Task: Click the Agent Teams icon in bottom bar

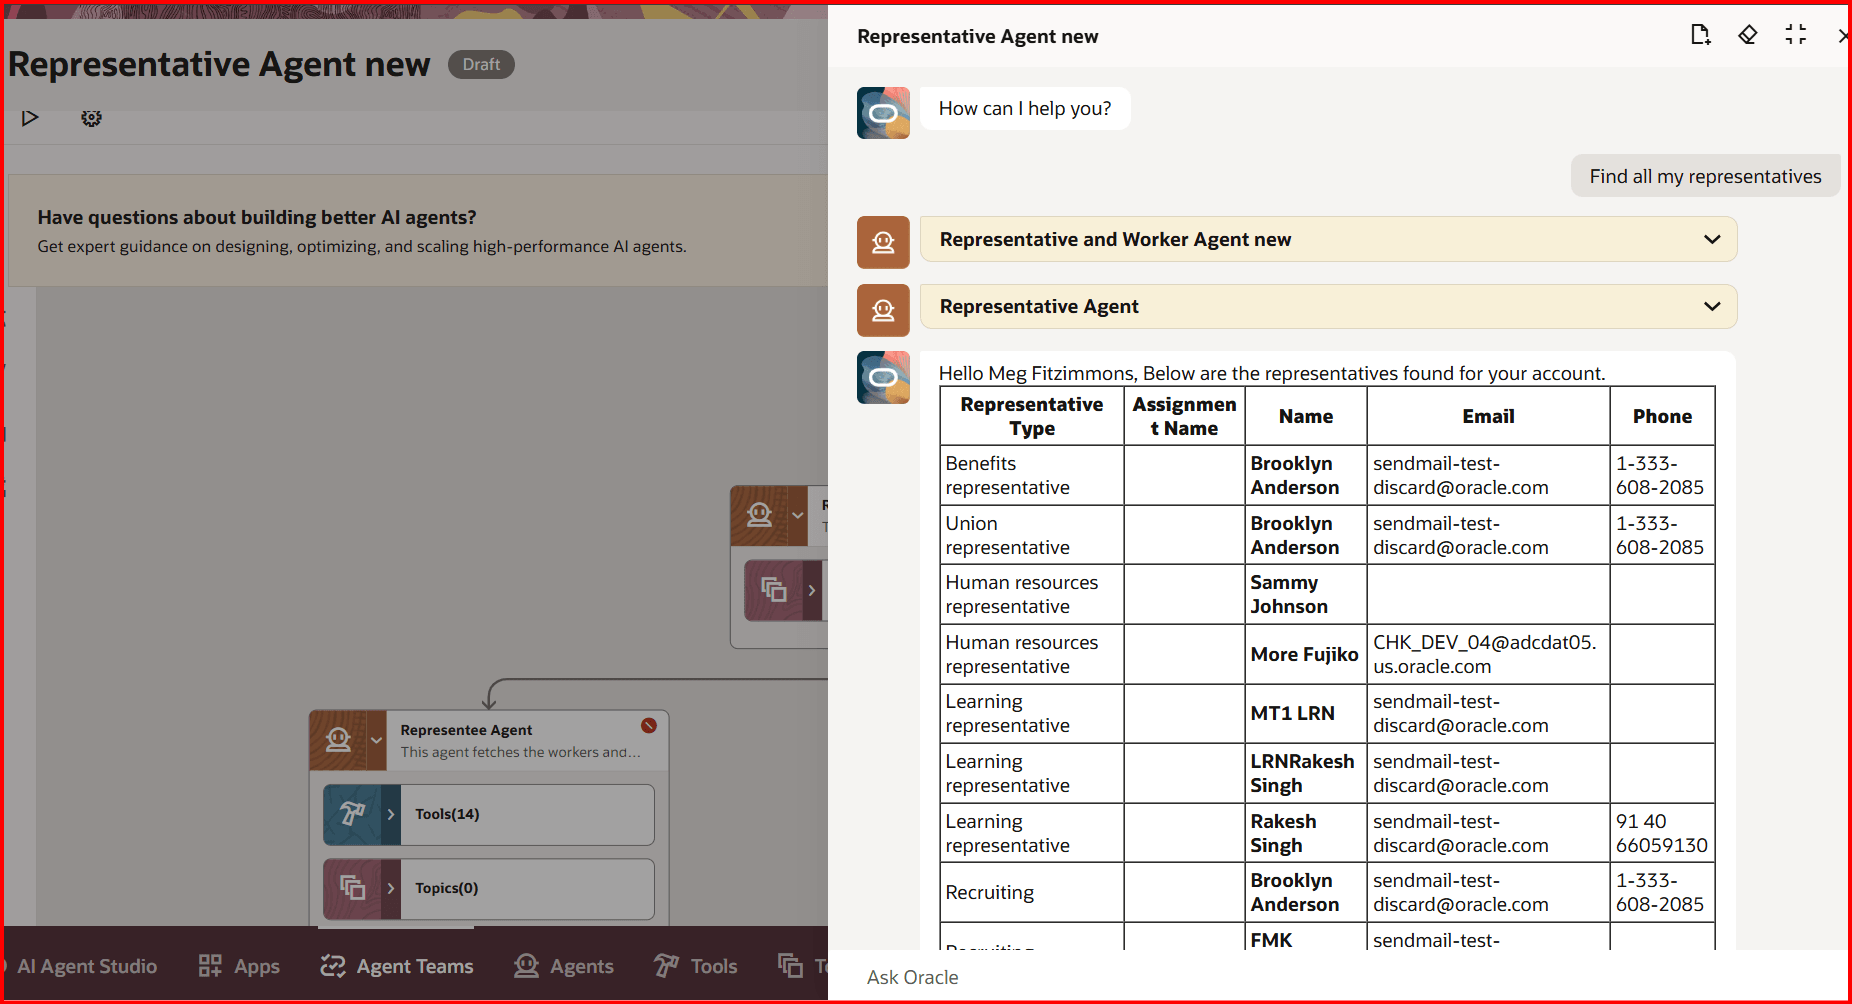Action: point(331,965)
